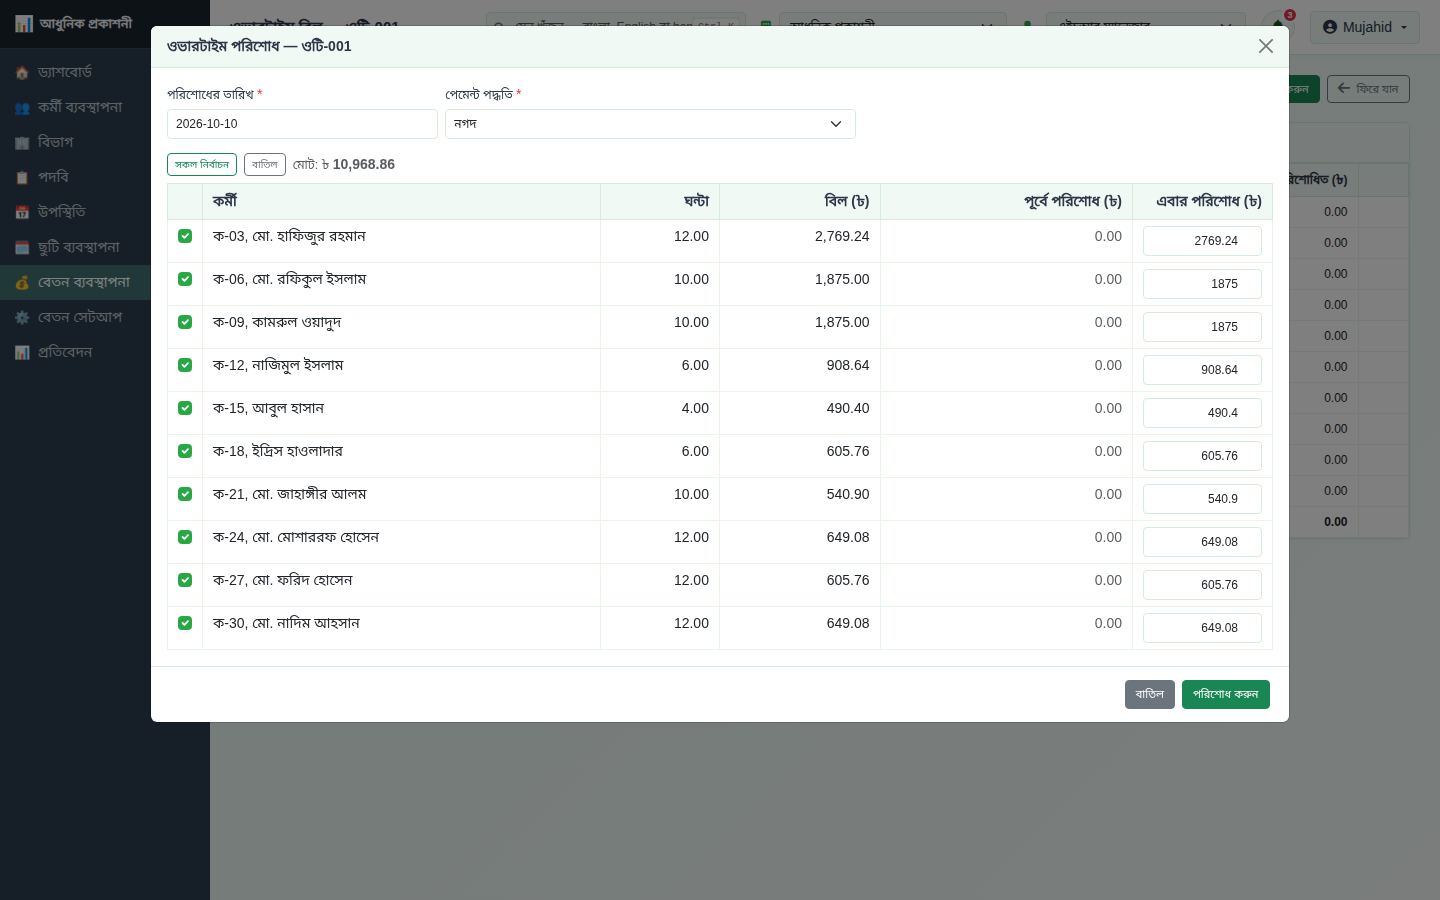The height and width of the screenshot is (900, 1440).
Task: Deselect row ক-18 ইদ্রিস হাওলাদার
Action: [185, 451]
